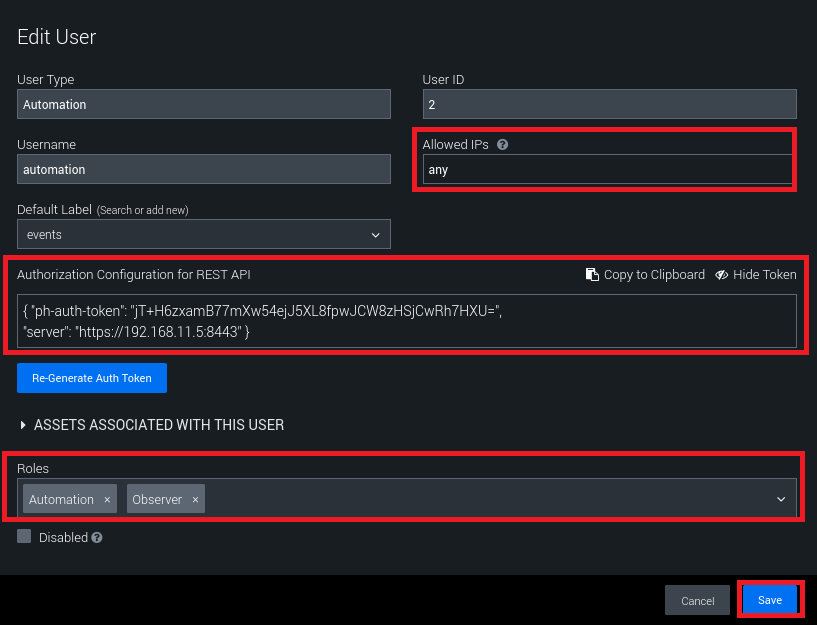
Task: Click the Username input field
Action: pos(204,170)
